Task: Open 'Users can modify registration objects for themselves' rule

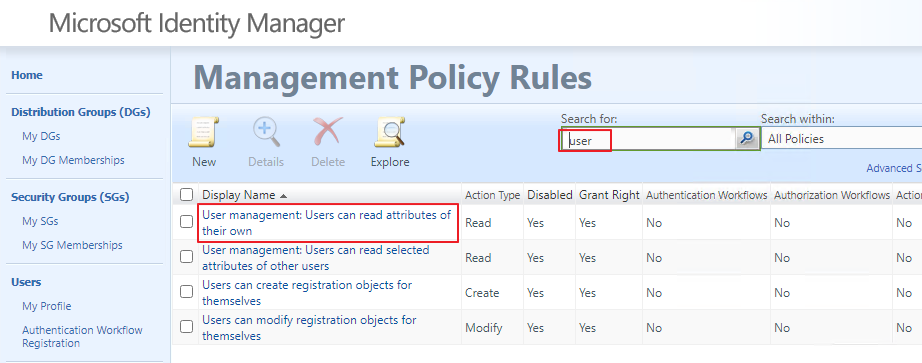Action: click(309, 328)
